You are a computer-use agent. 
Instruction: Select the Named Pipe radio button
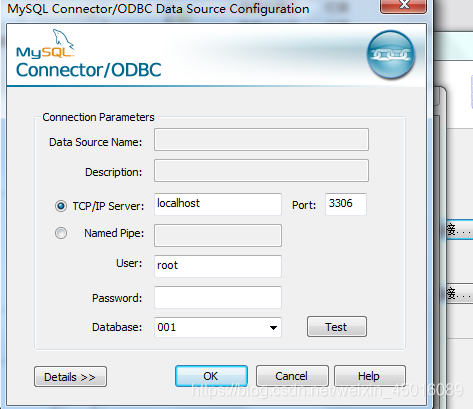[x=61, y=233]
